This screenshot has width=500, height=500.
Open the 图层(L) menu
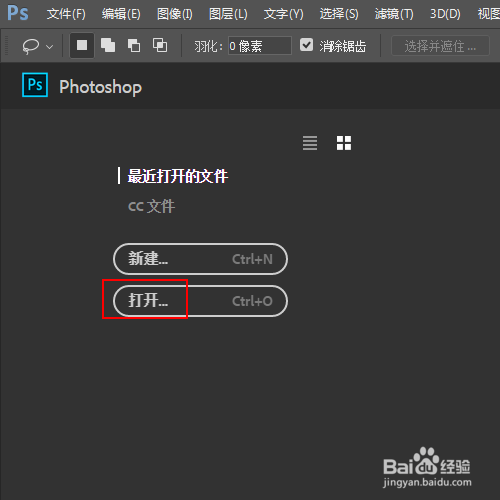[228, 14]
